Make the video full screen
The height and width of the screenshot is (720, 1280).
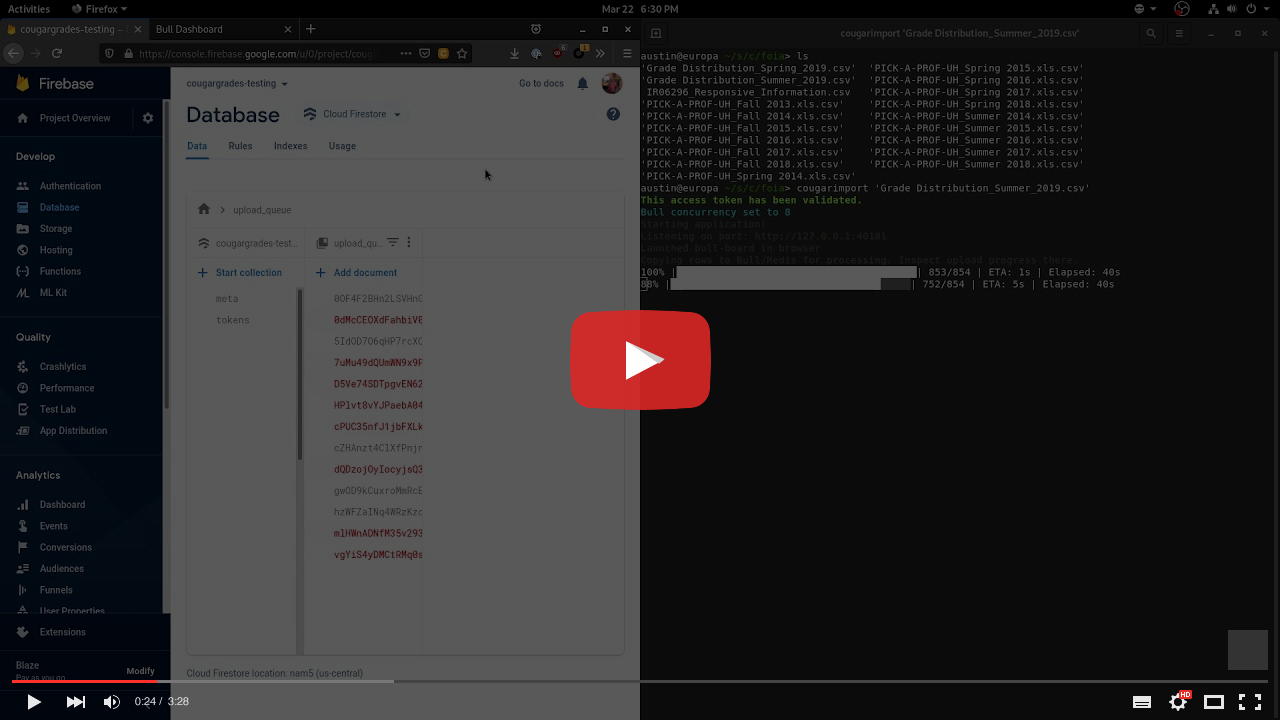point(1250,702)
